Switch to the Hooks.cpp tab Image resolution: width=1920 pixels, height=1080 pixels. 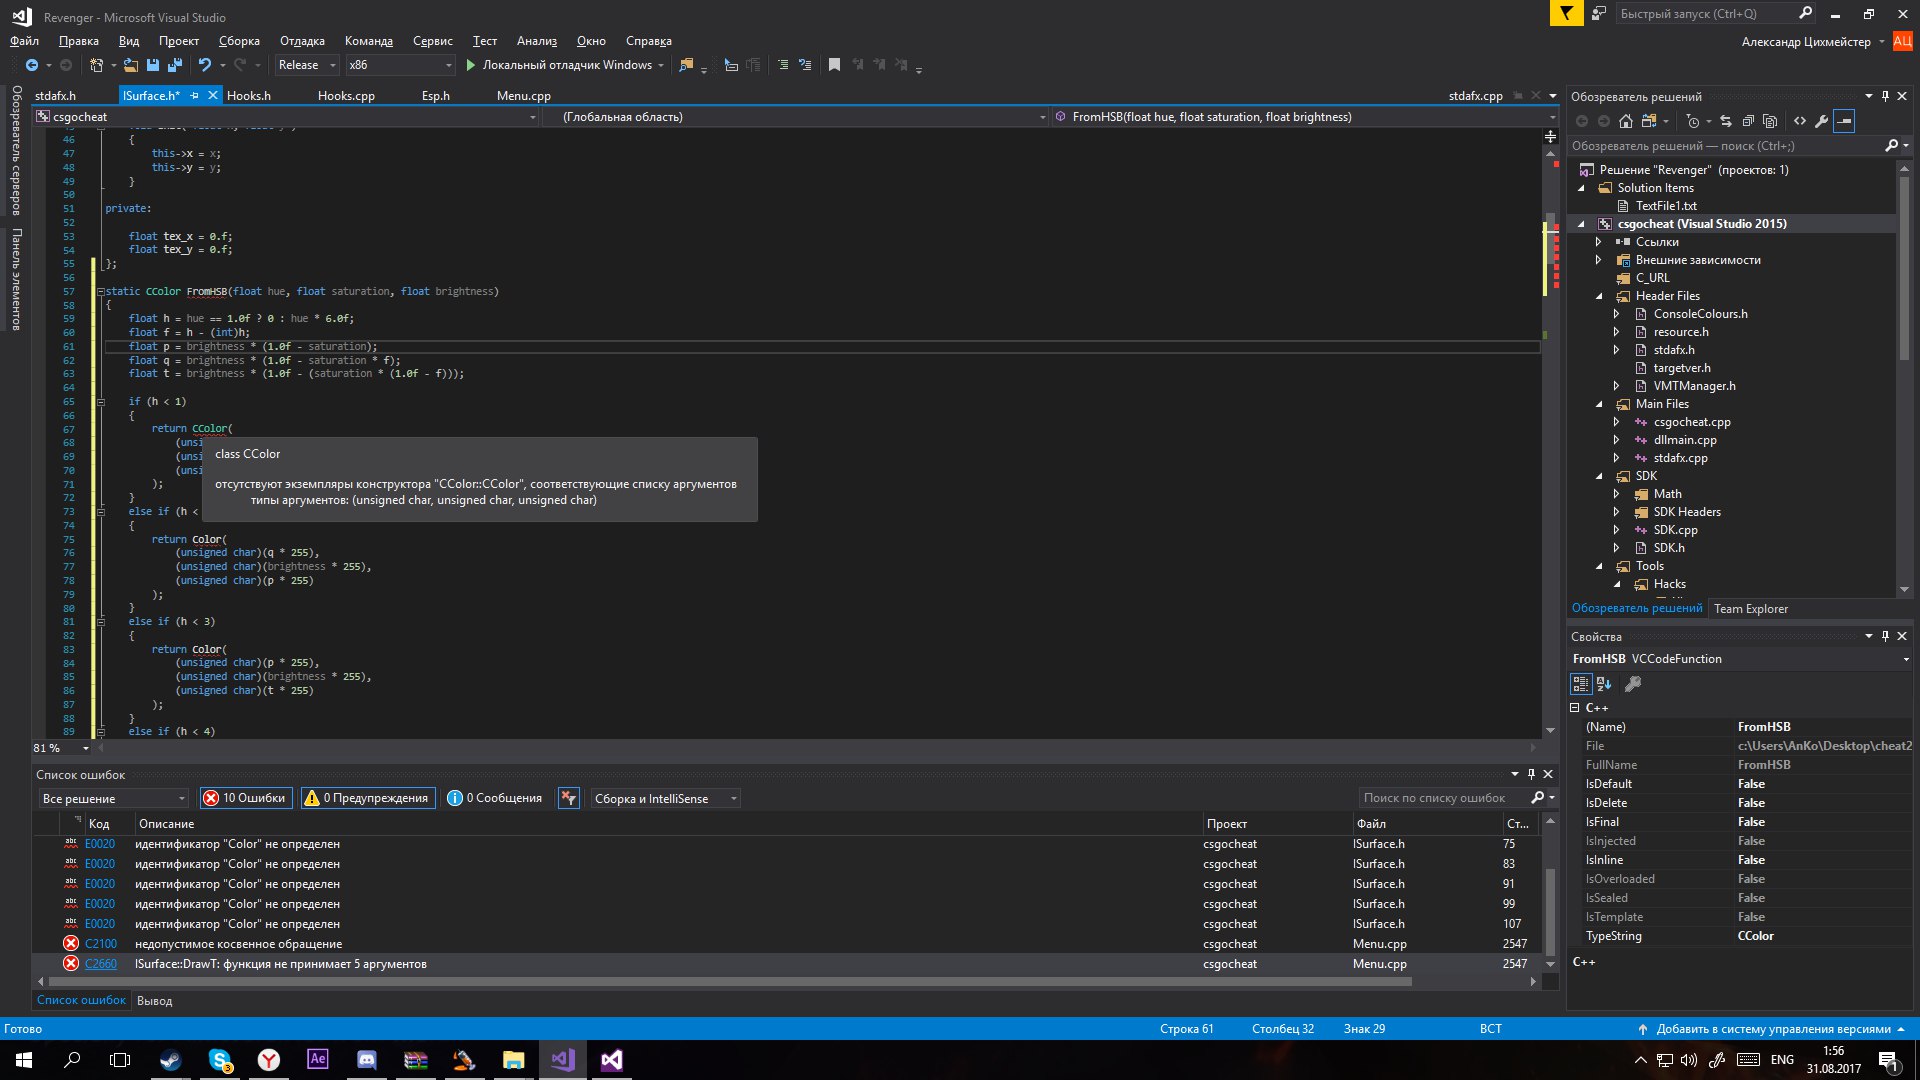pyautogui.click(x=346, y=96)
